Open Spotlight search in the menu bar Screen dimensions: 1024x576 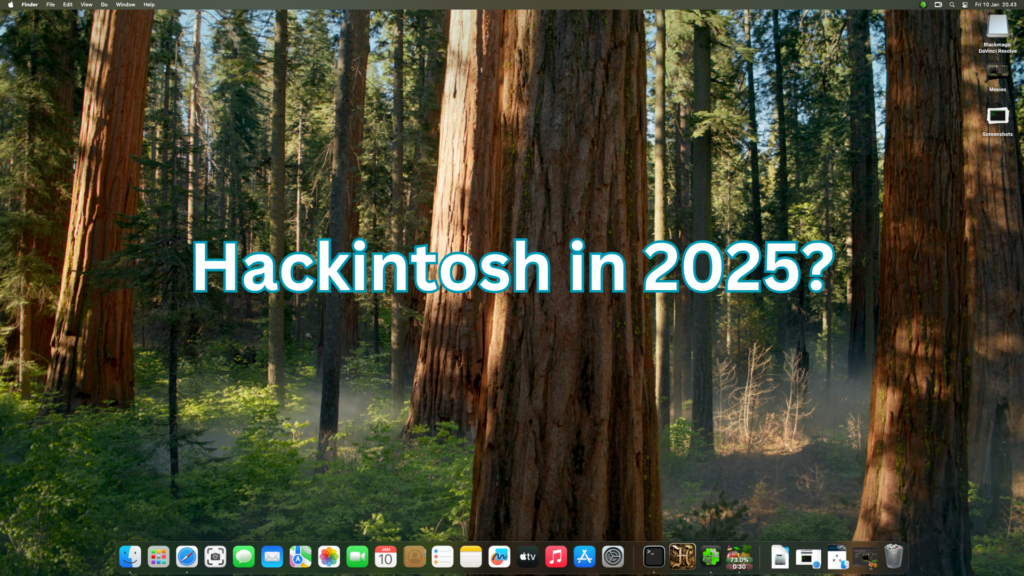tap(952, 5)
